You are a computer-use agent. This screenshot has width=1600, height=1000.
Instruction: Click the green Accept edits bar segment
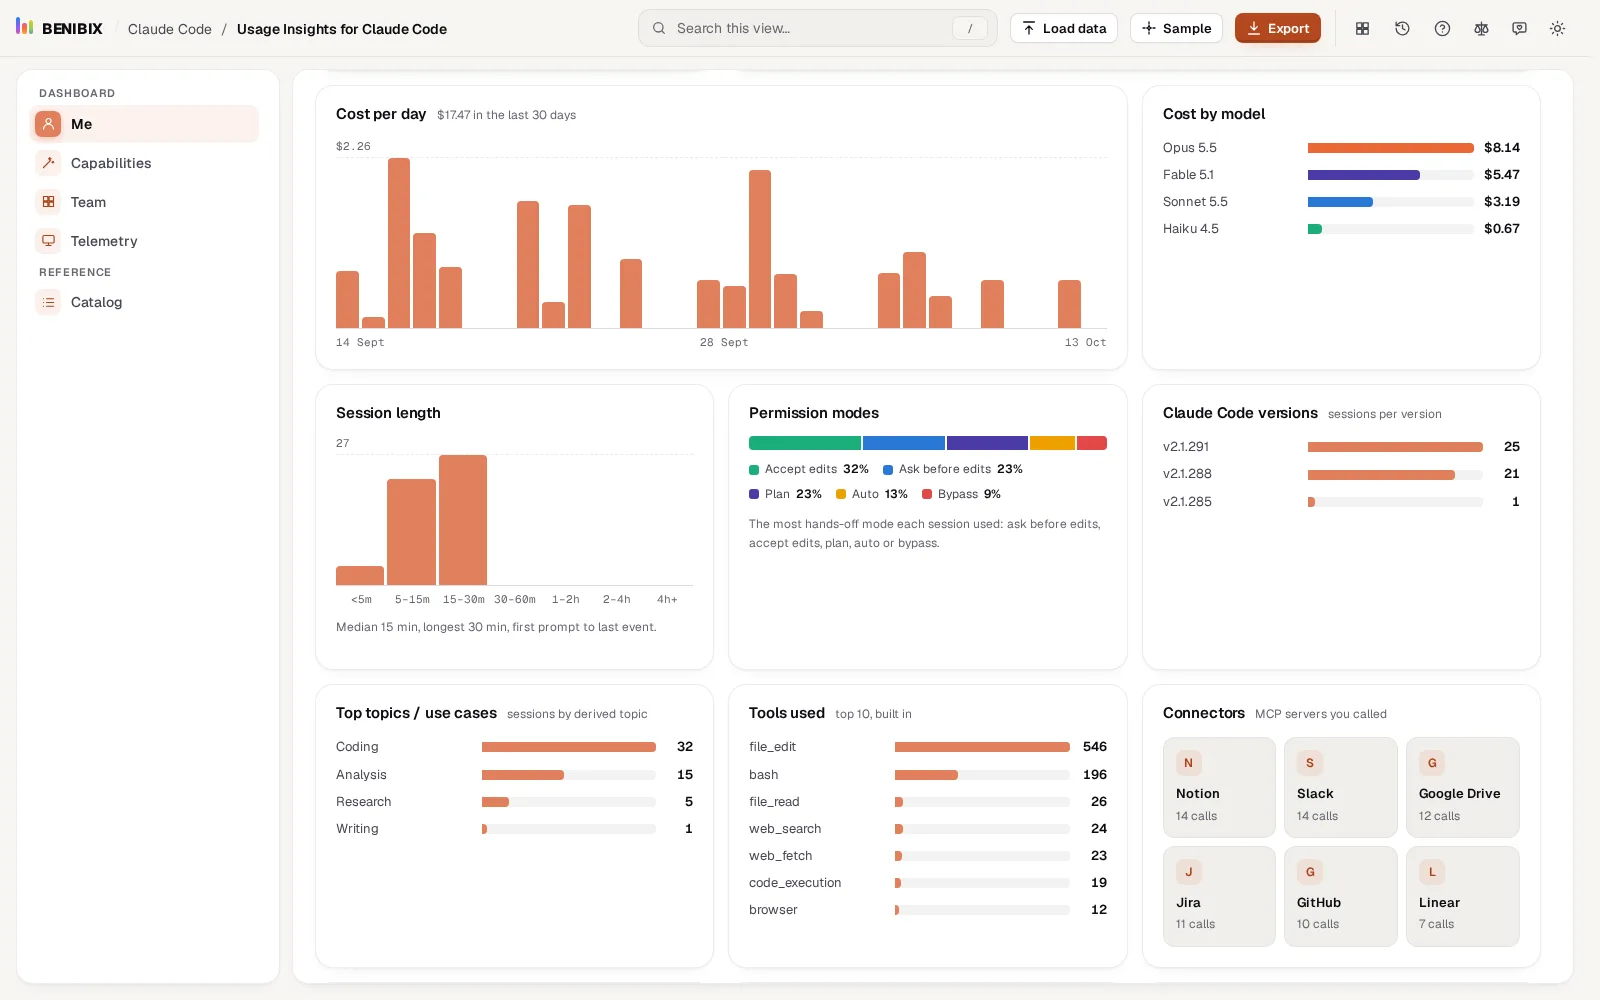coord(805,443)
